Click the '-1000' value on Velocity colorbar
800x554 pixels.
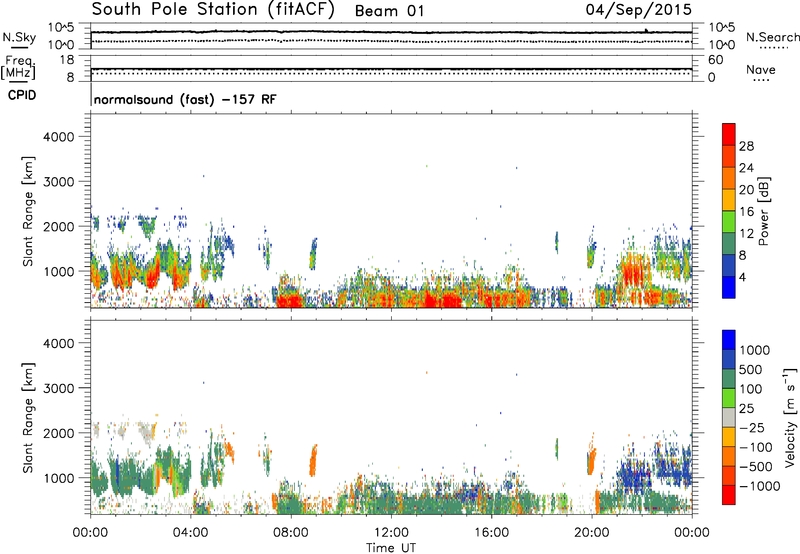tap(760, 486)
